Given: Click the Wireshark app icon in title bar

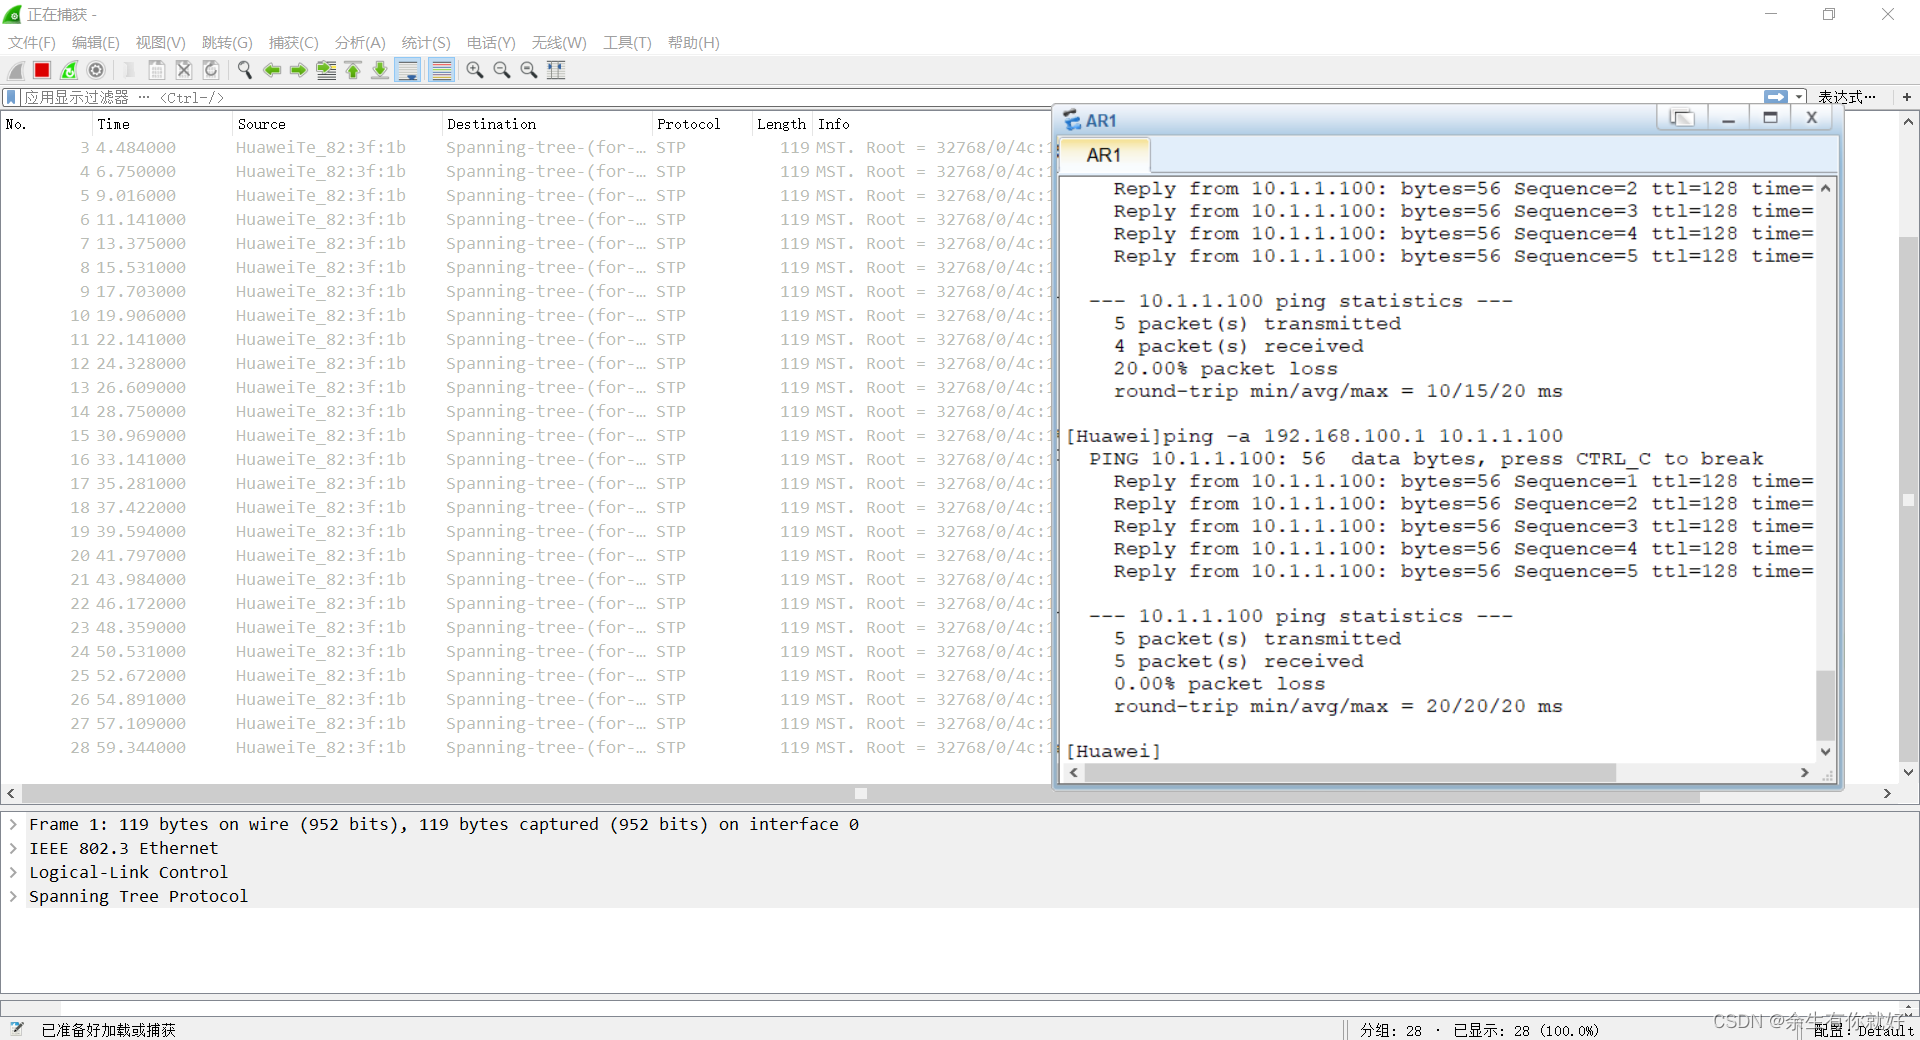Looking at the screenshot, I should (x=13, y=14).
